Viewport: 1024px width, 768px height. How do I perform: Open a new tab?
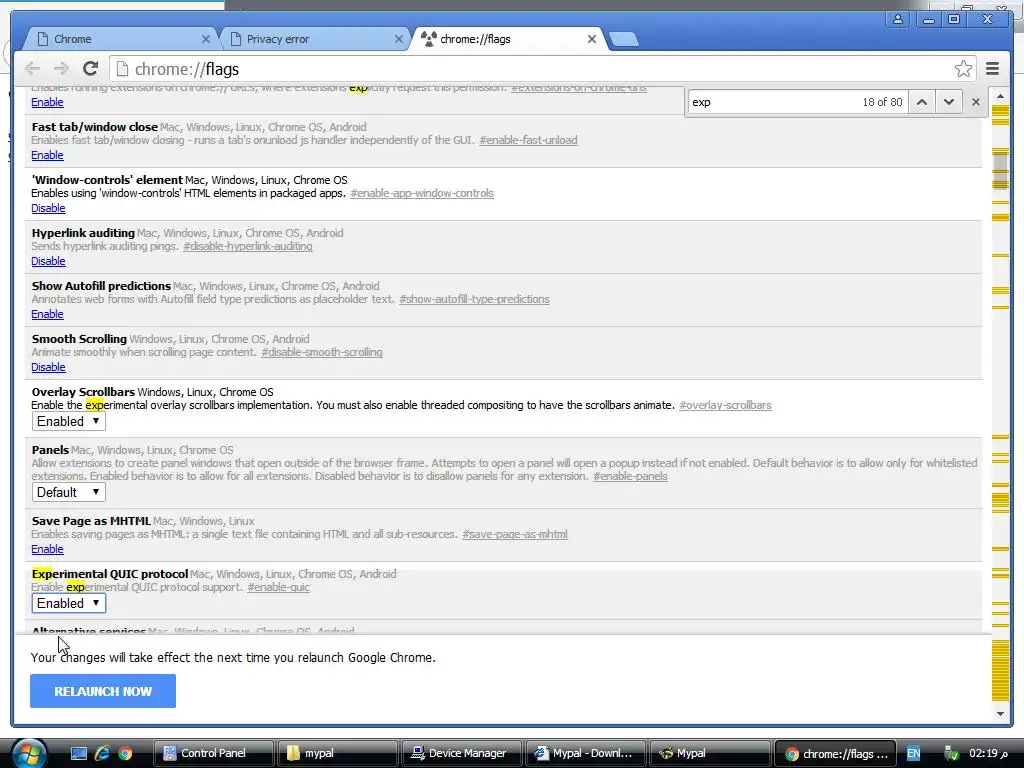(x=624, y=40)
